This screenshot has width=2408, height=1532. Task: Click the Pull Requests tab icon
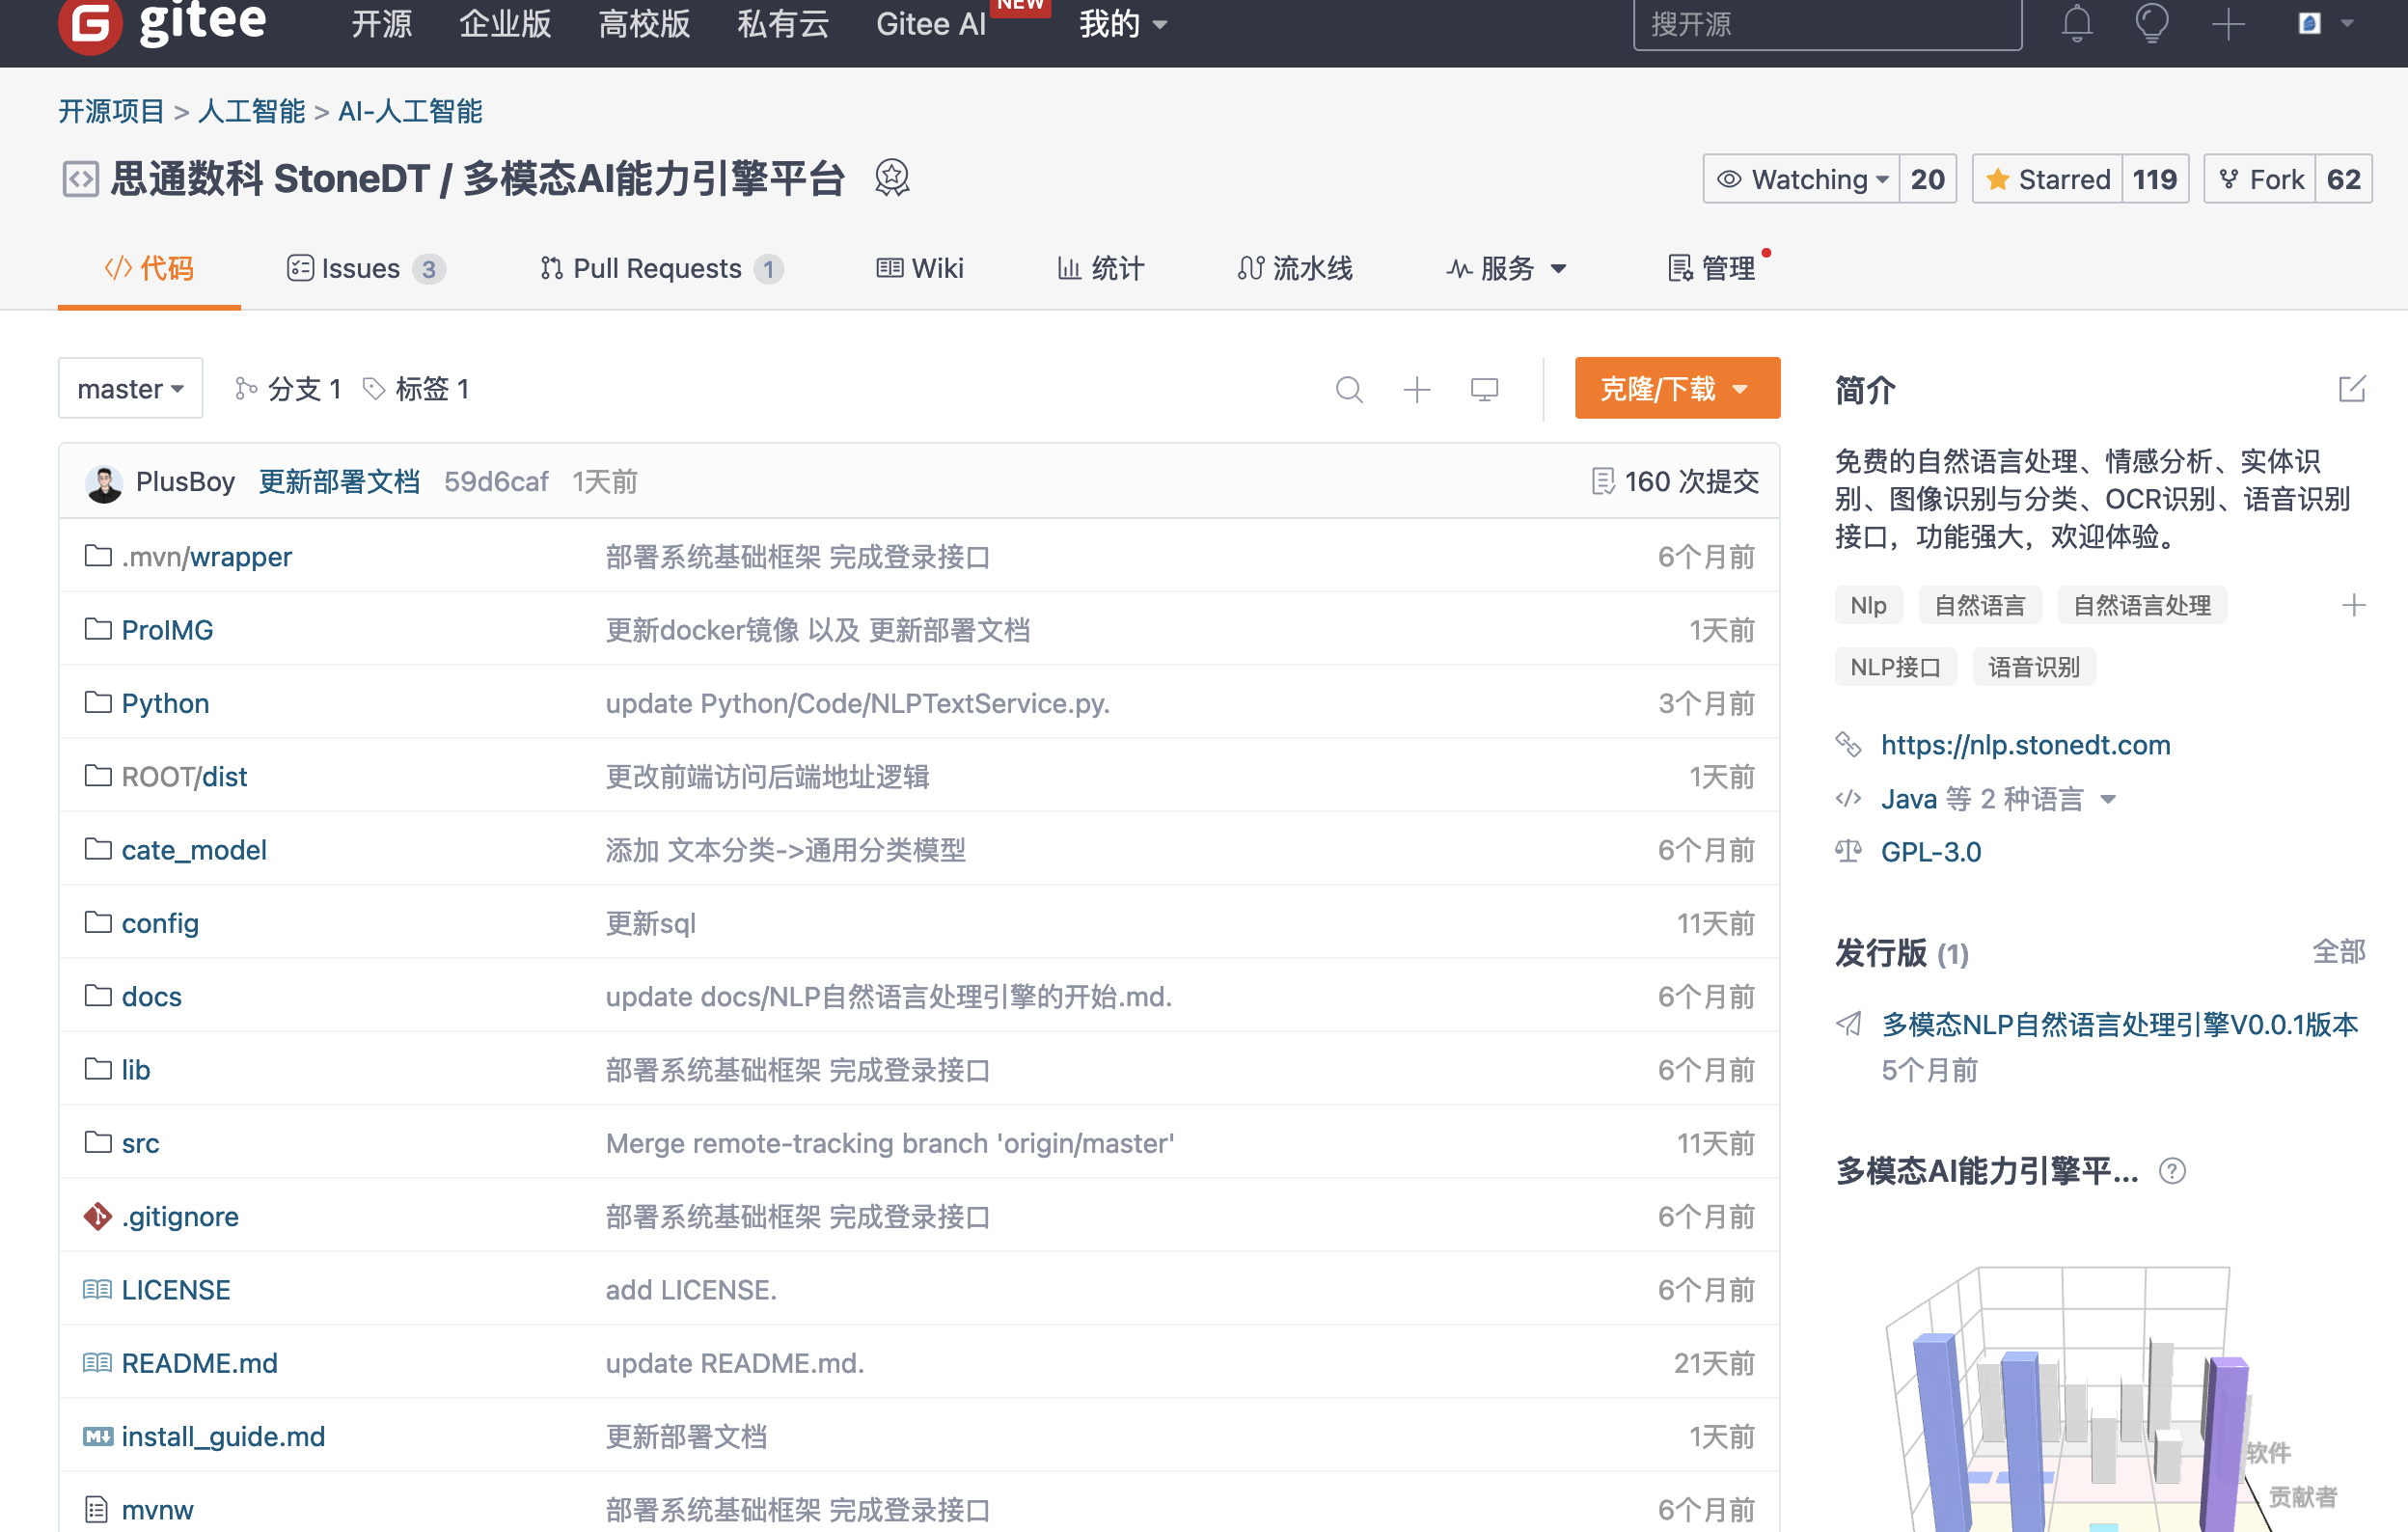tap(549, 268)
